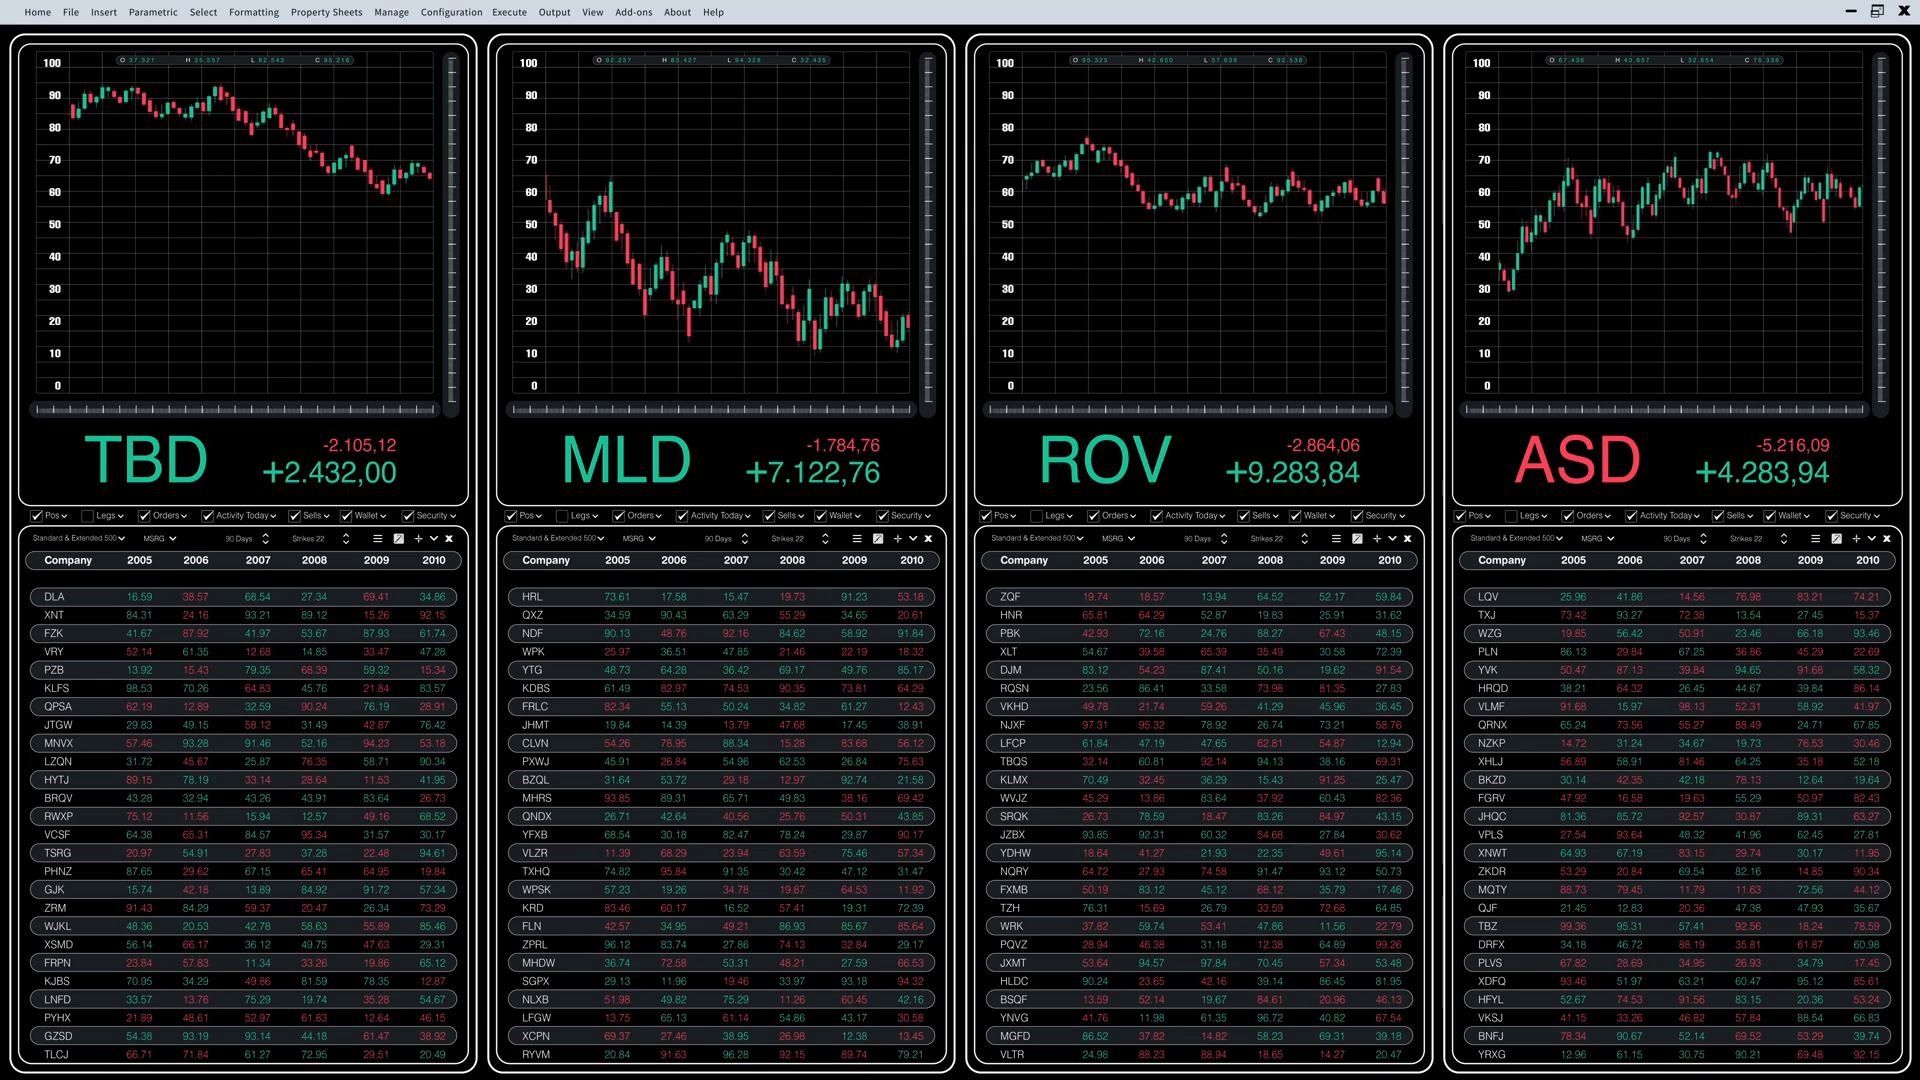1920x1080 pixels.
Task: Click the edit pencil icon in TBD table panel
Action: (399, 539)
